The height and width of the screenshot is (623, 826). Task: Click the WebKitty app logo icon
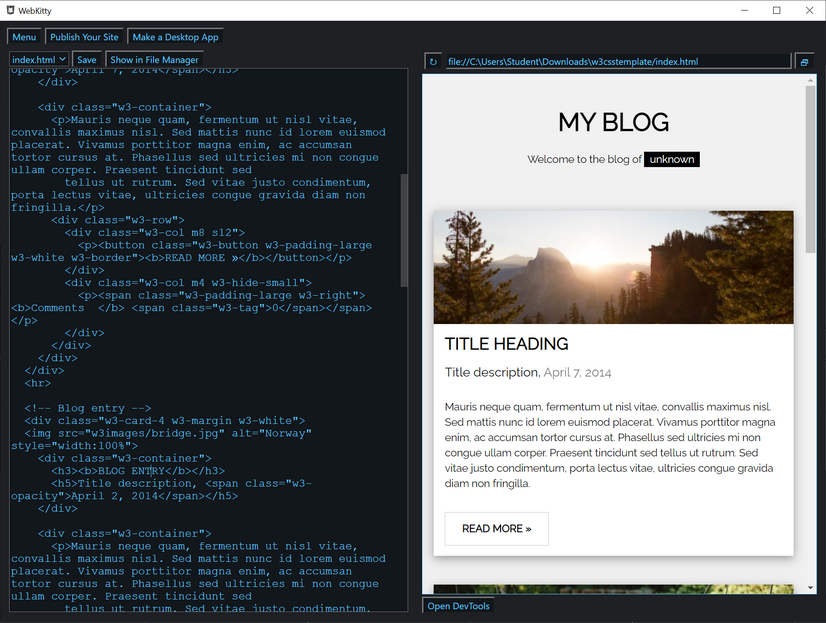click(x=10, y=10)
